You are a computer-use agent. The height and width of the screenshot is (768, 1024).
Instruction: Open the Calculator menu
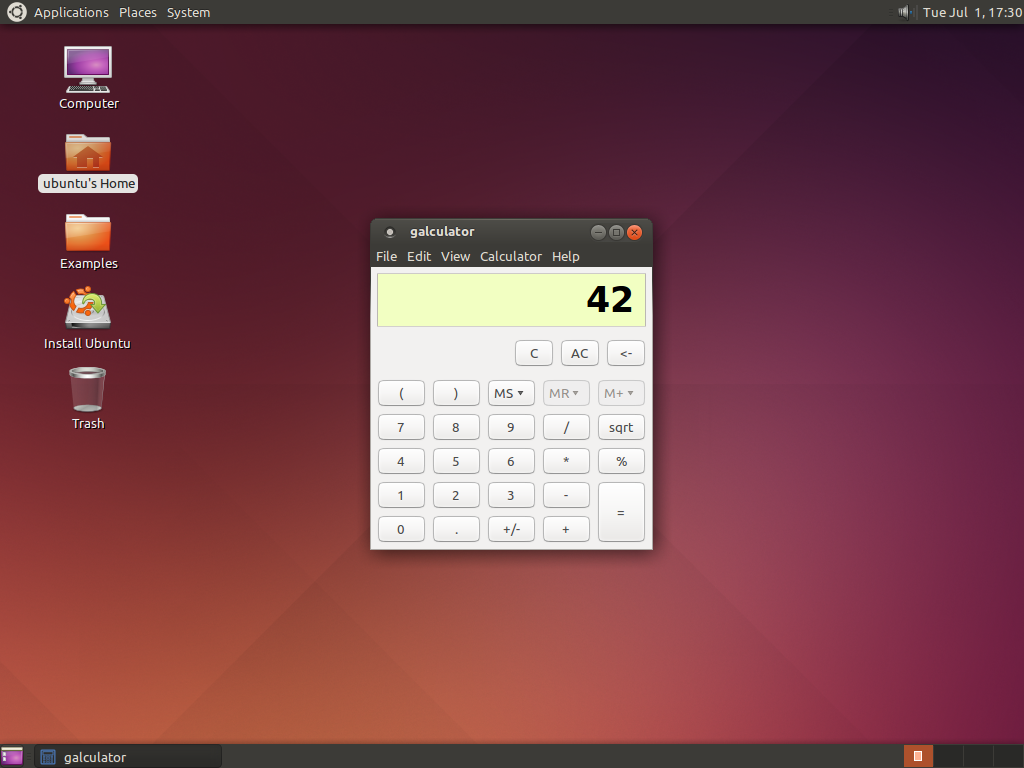[511, 256]
